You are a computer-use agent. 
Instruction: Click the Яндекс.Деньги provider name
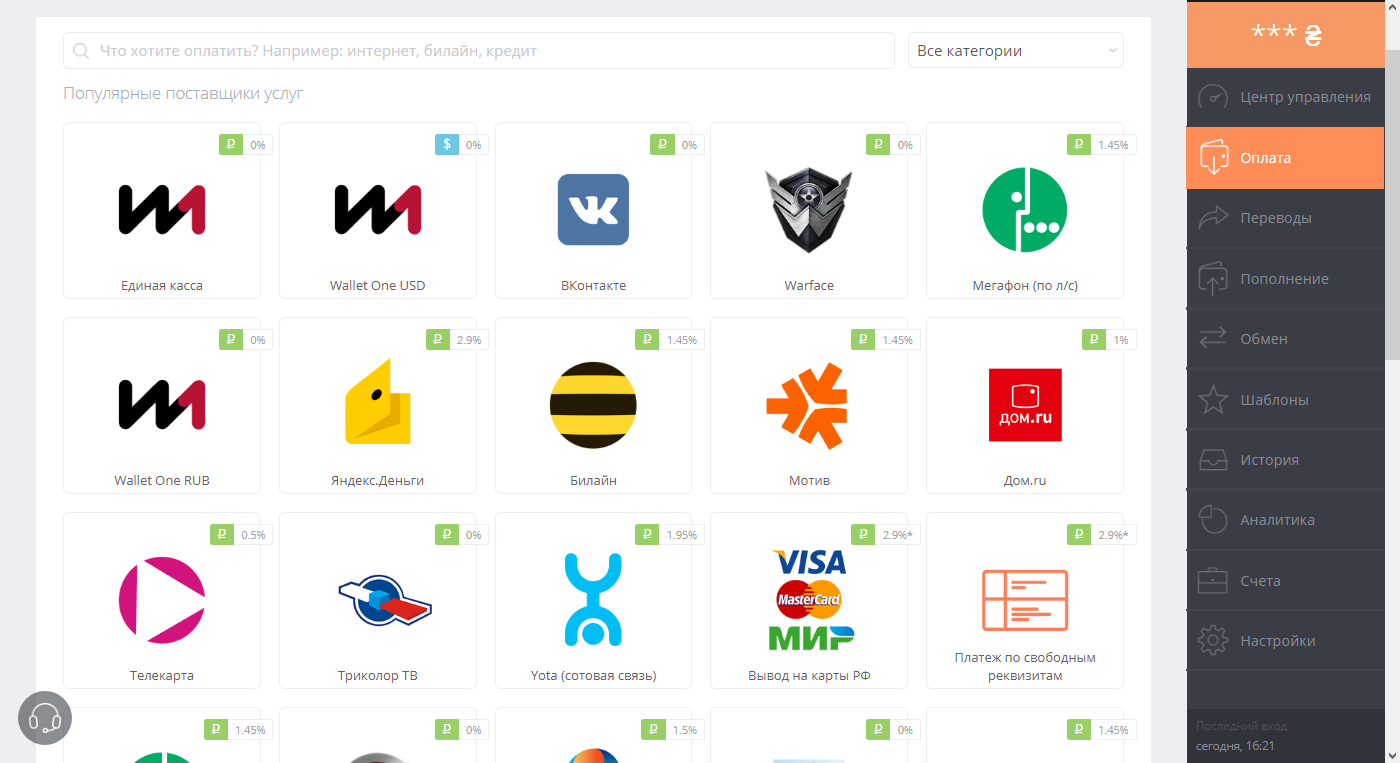pos(378,481)
